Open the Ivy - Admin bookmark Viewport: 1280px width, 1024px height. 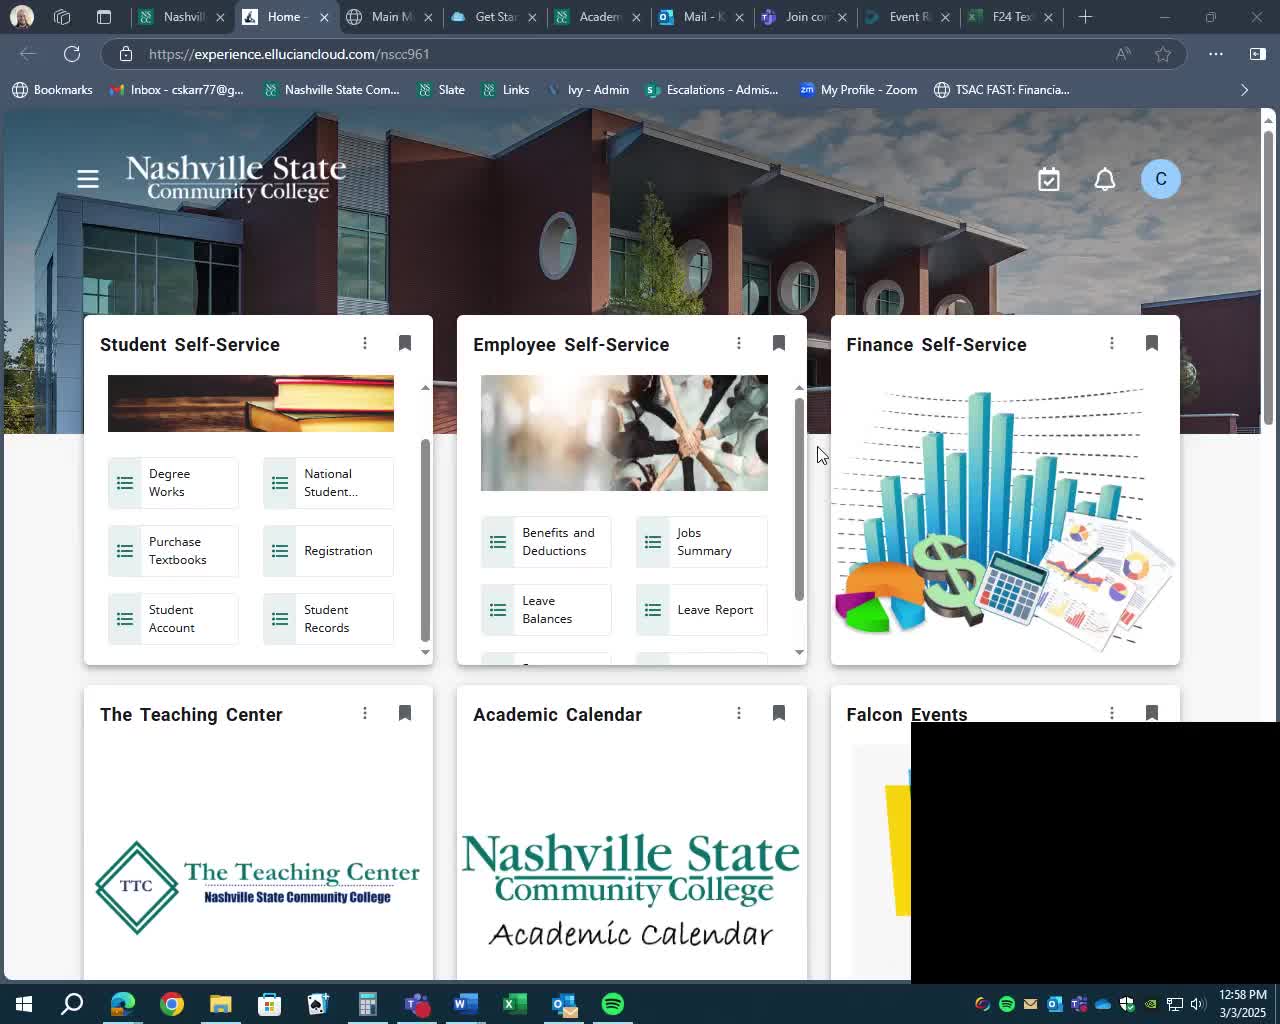[588, 90]
